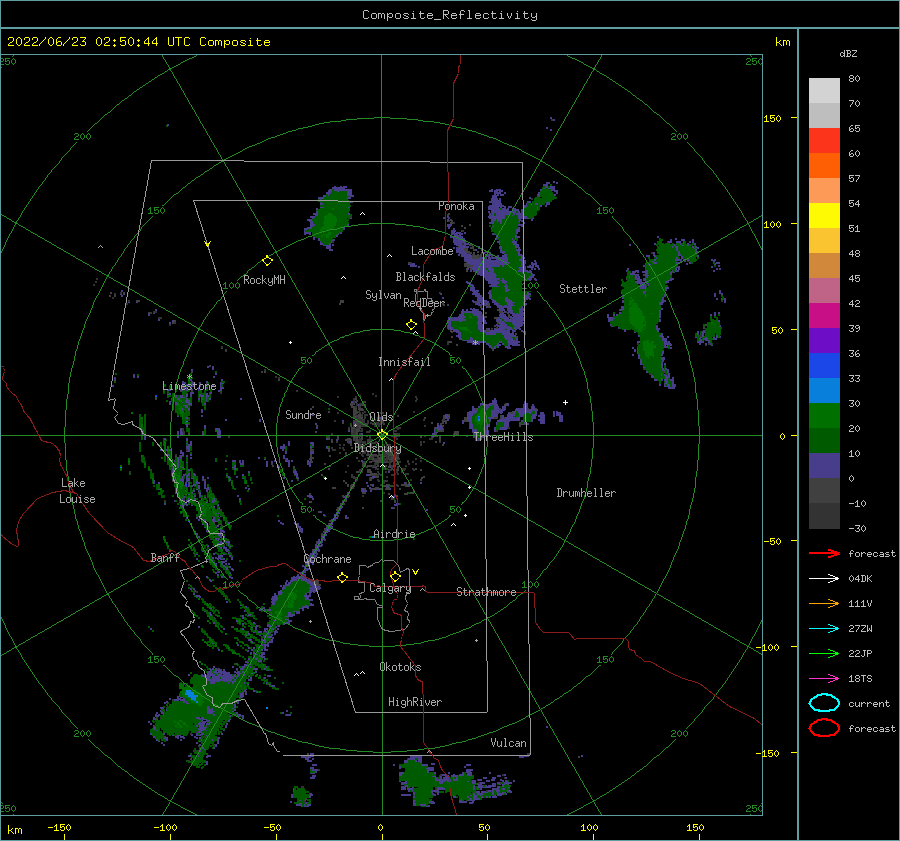The width and height of the screenshot is (900, 841).
Task: Click the Strathmore town label
Action: (486, 592)
